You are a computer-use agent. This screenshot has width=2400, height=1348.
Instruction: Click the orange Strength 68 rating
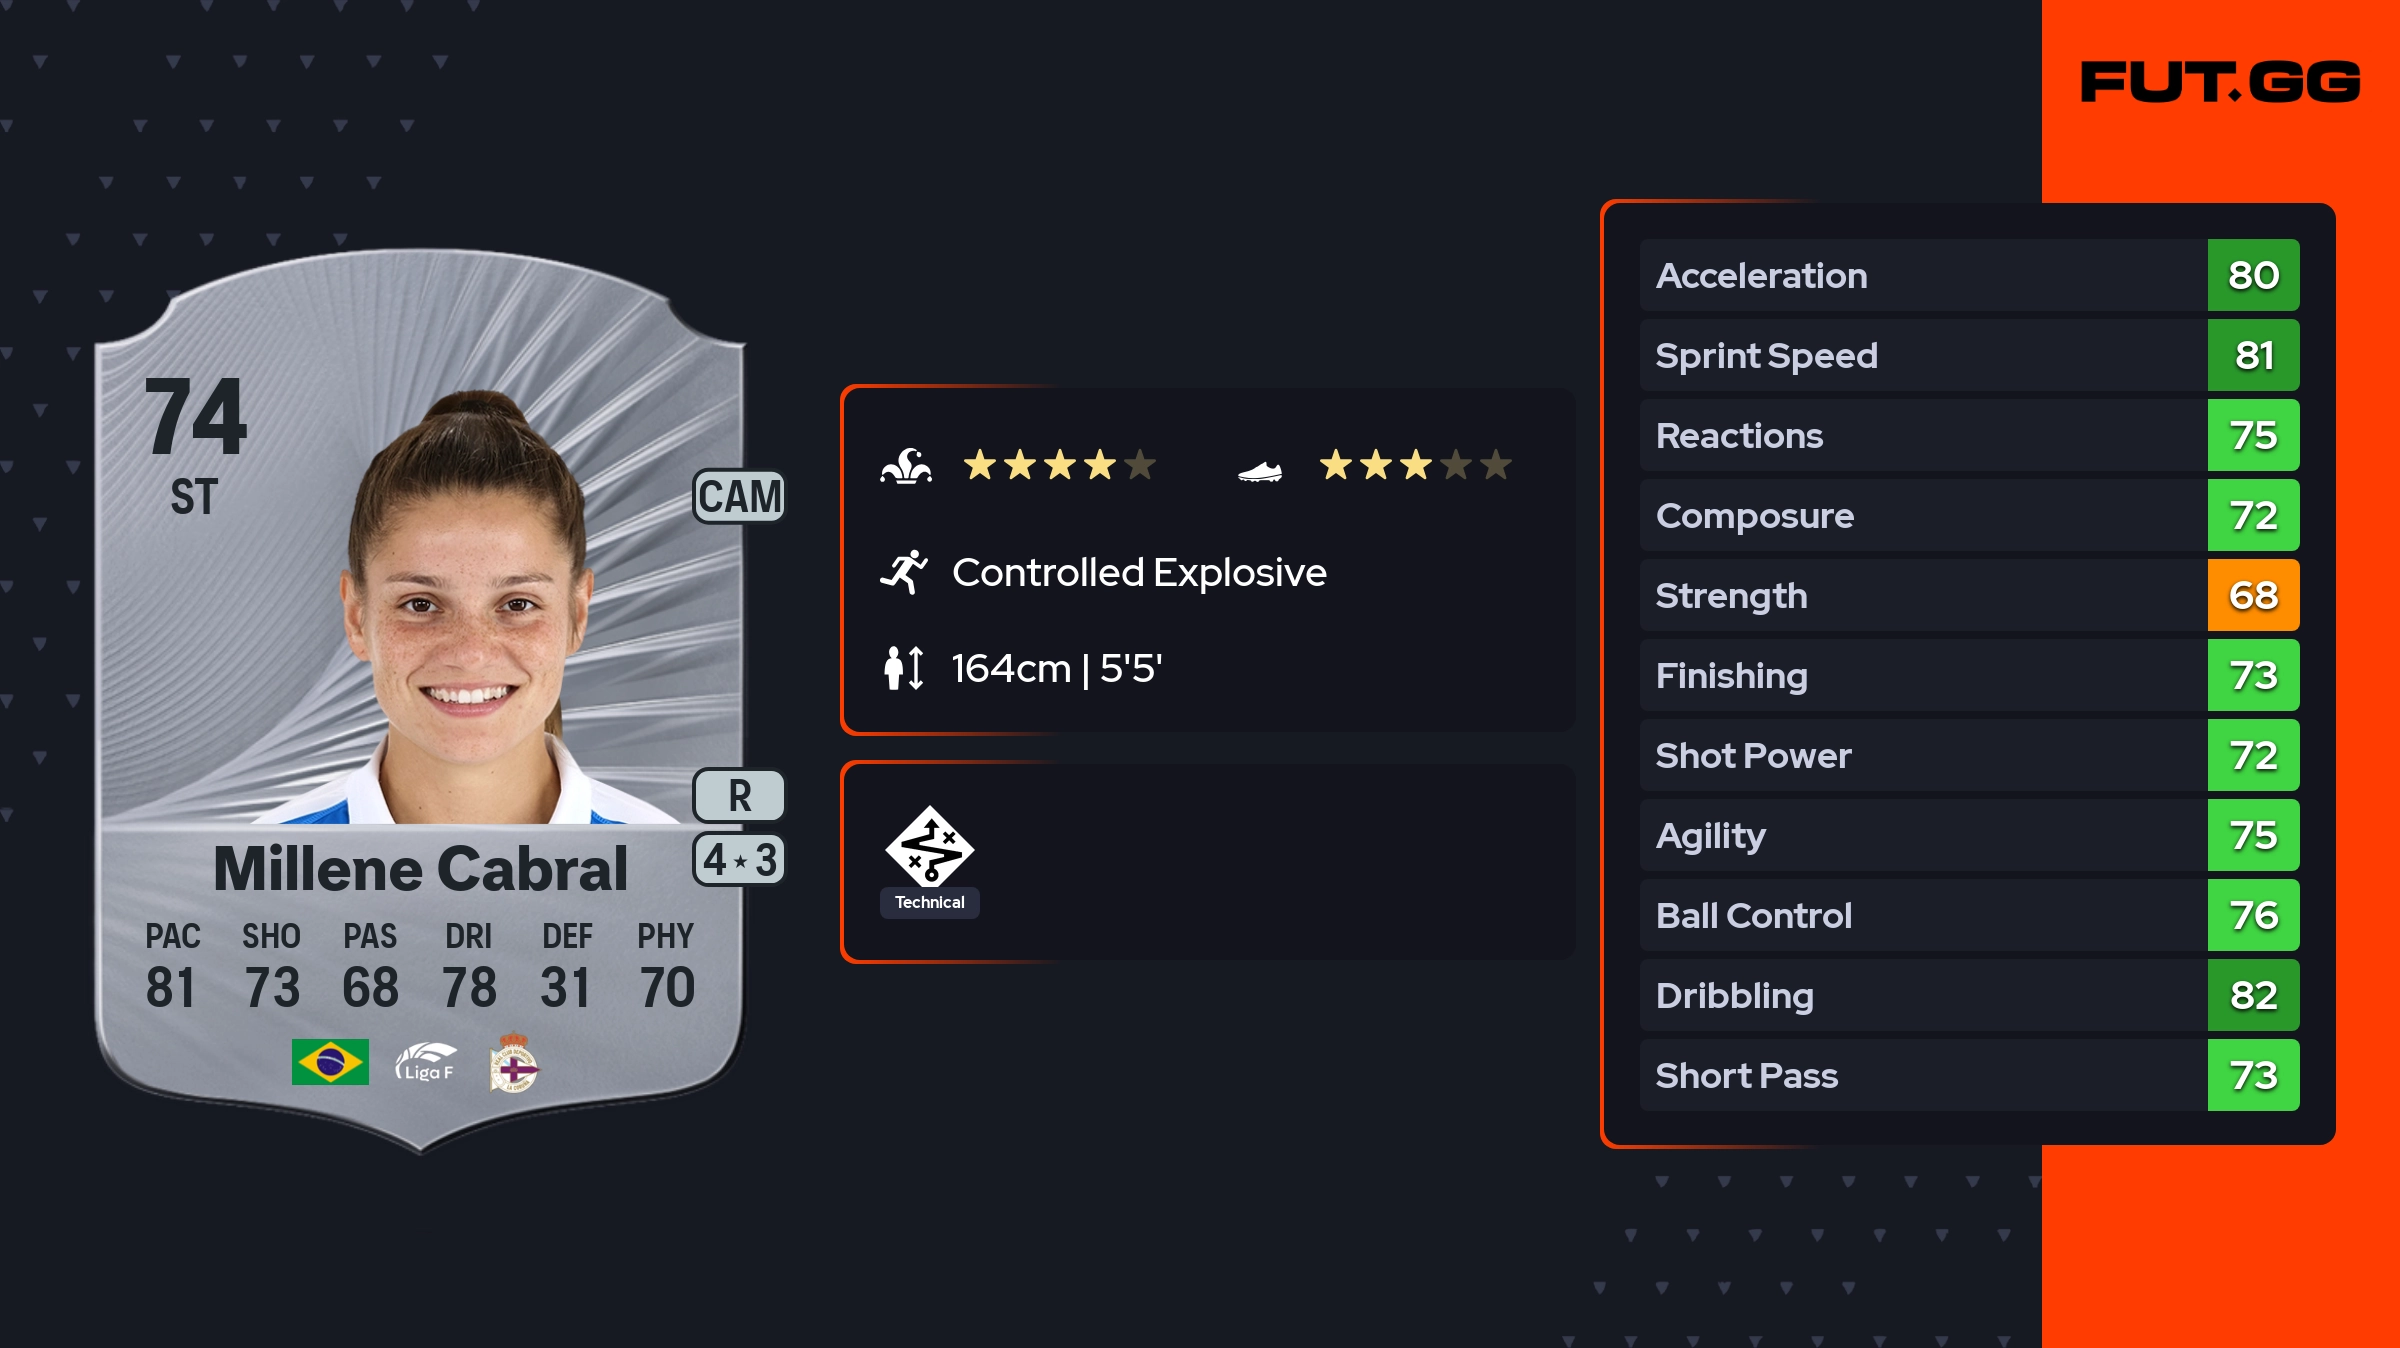coord(2253,595)
